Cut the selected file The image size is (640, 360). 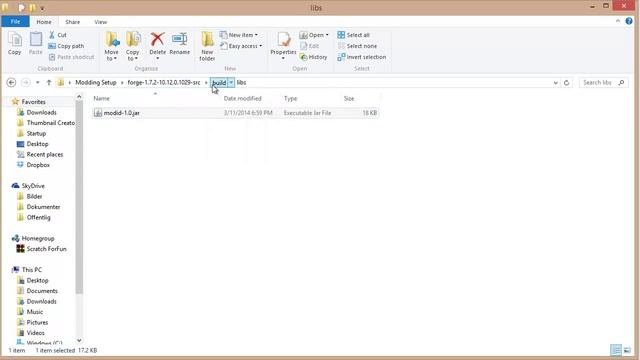pyautogui.click(x=58, y=35)
